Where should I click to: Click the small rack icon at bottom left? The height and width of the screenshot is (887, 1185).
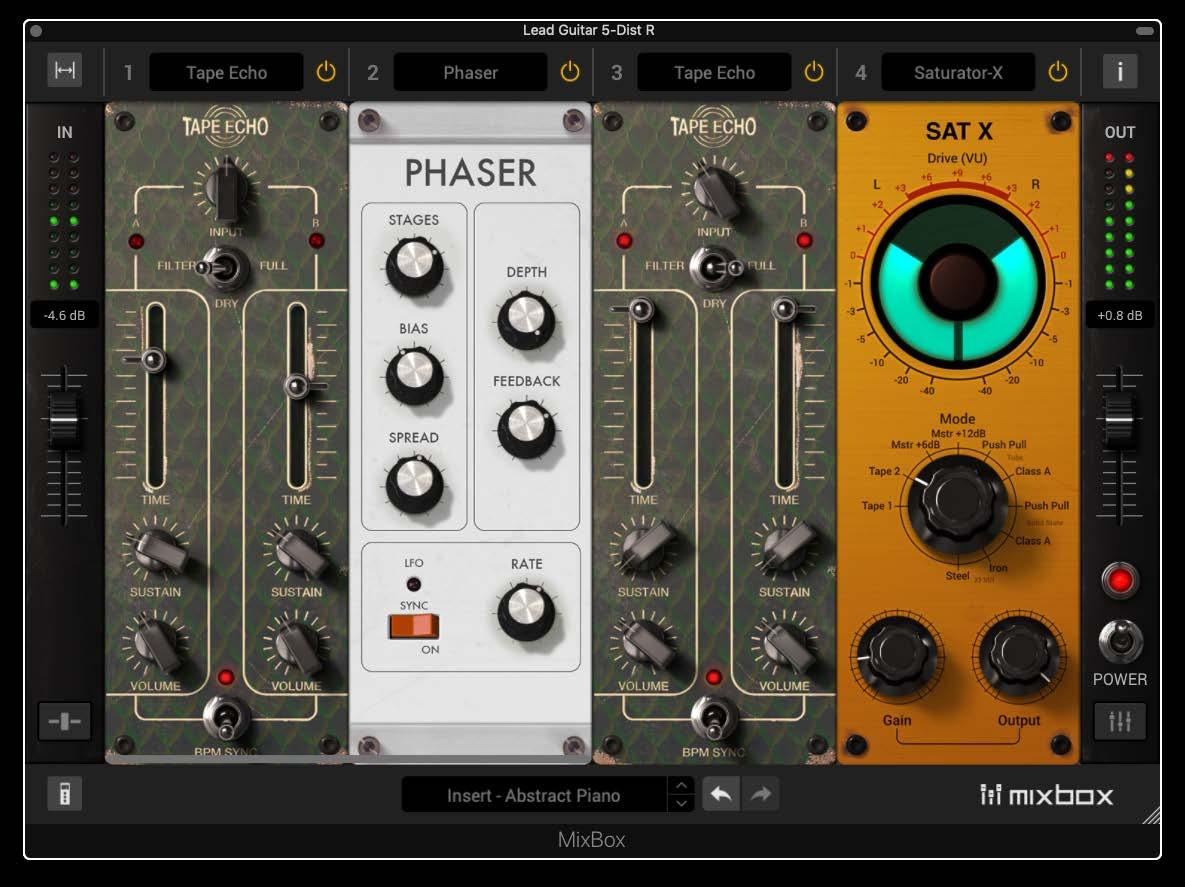65,794
